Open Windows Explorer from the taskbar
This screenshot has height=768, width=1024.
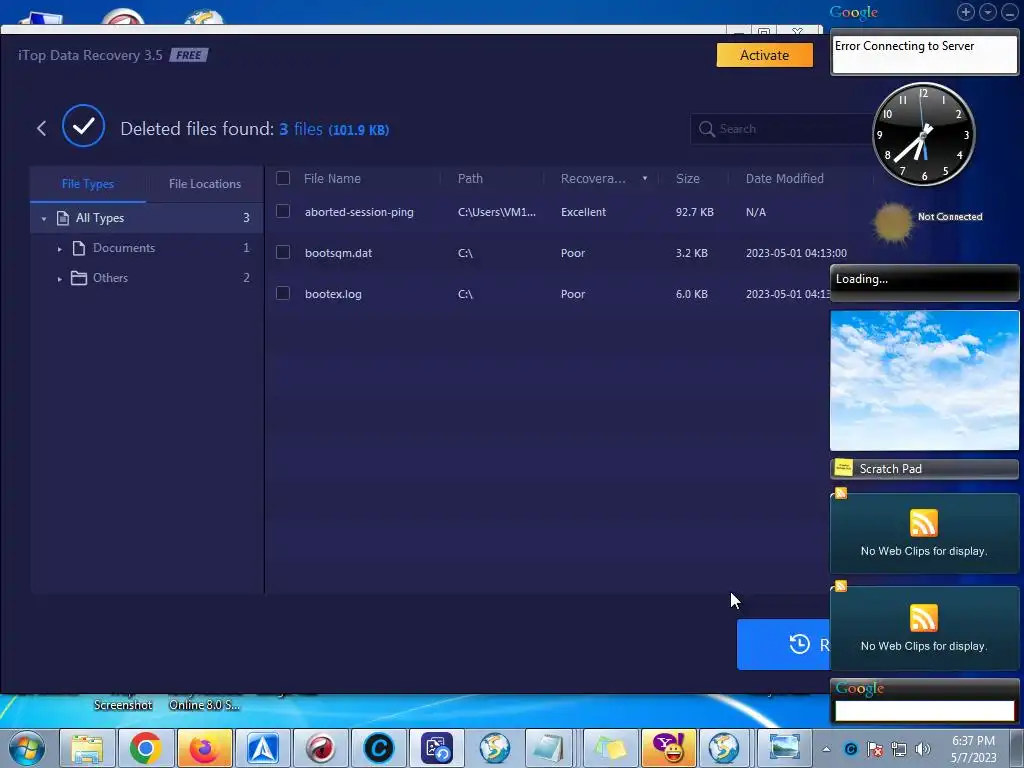tap(87, 748)
